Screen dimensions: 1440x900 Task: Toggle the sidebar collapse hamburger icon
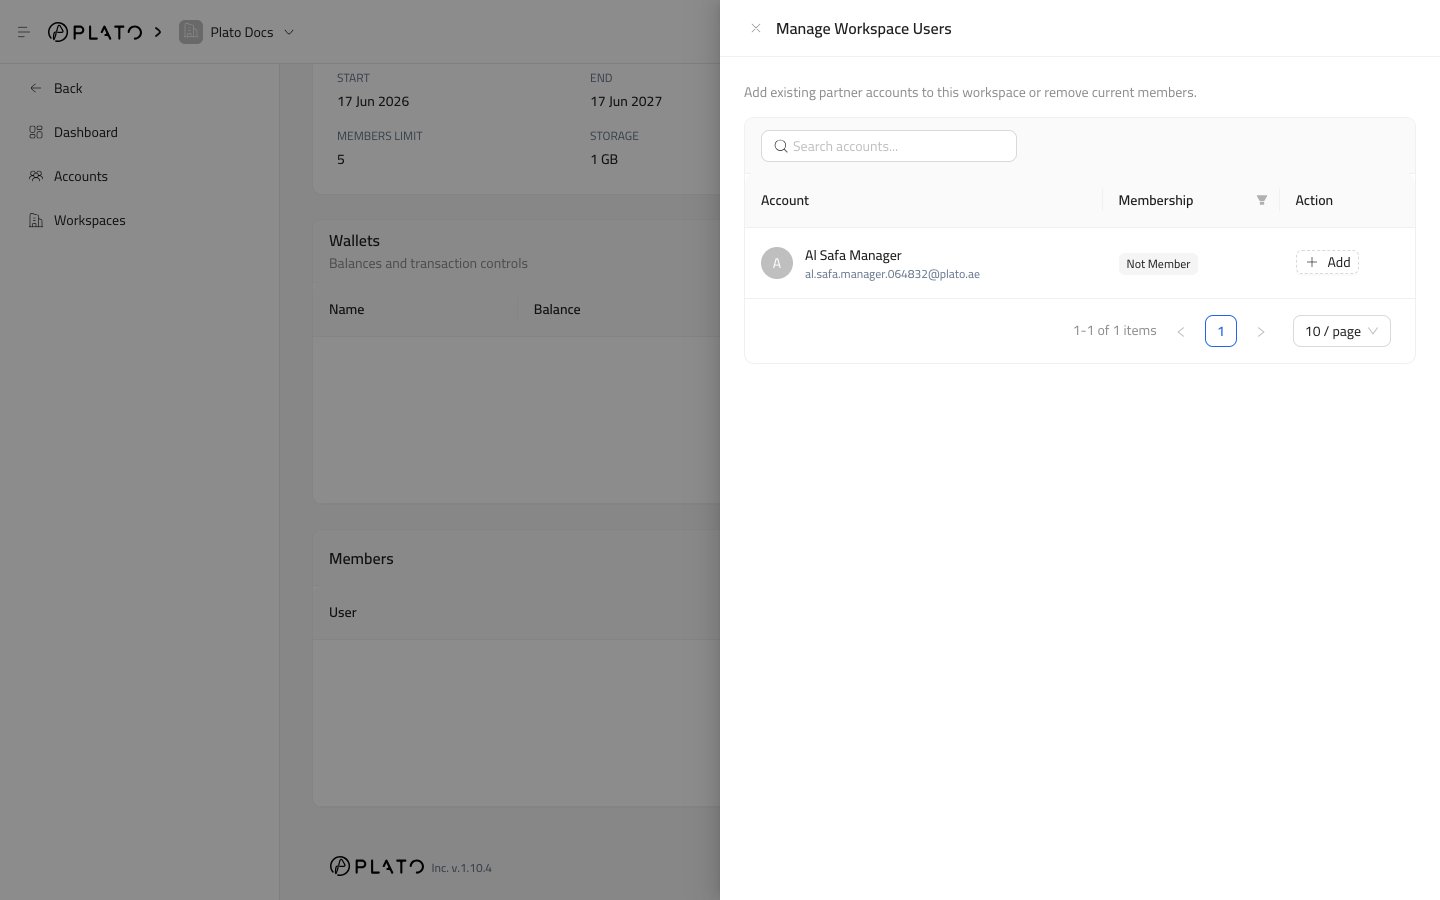click(24, 32)
